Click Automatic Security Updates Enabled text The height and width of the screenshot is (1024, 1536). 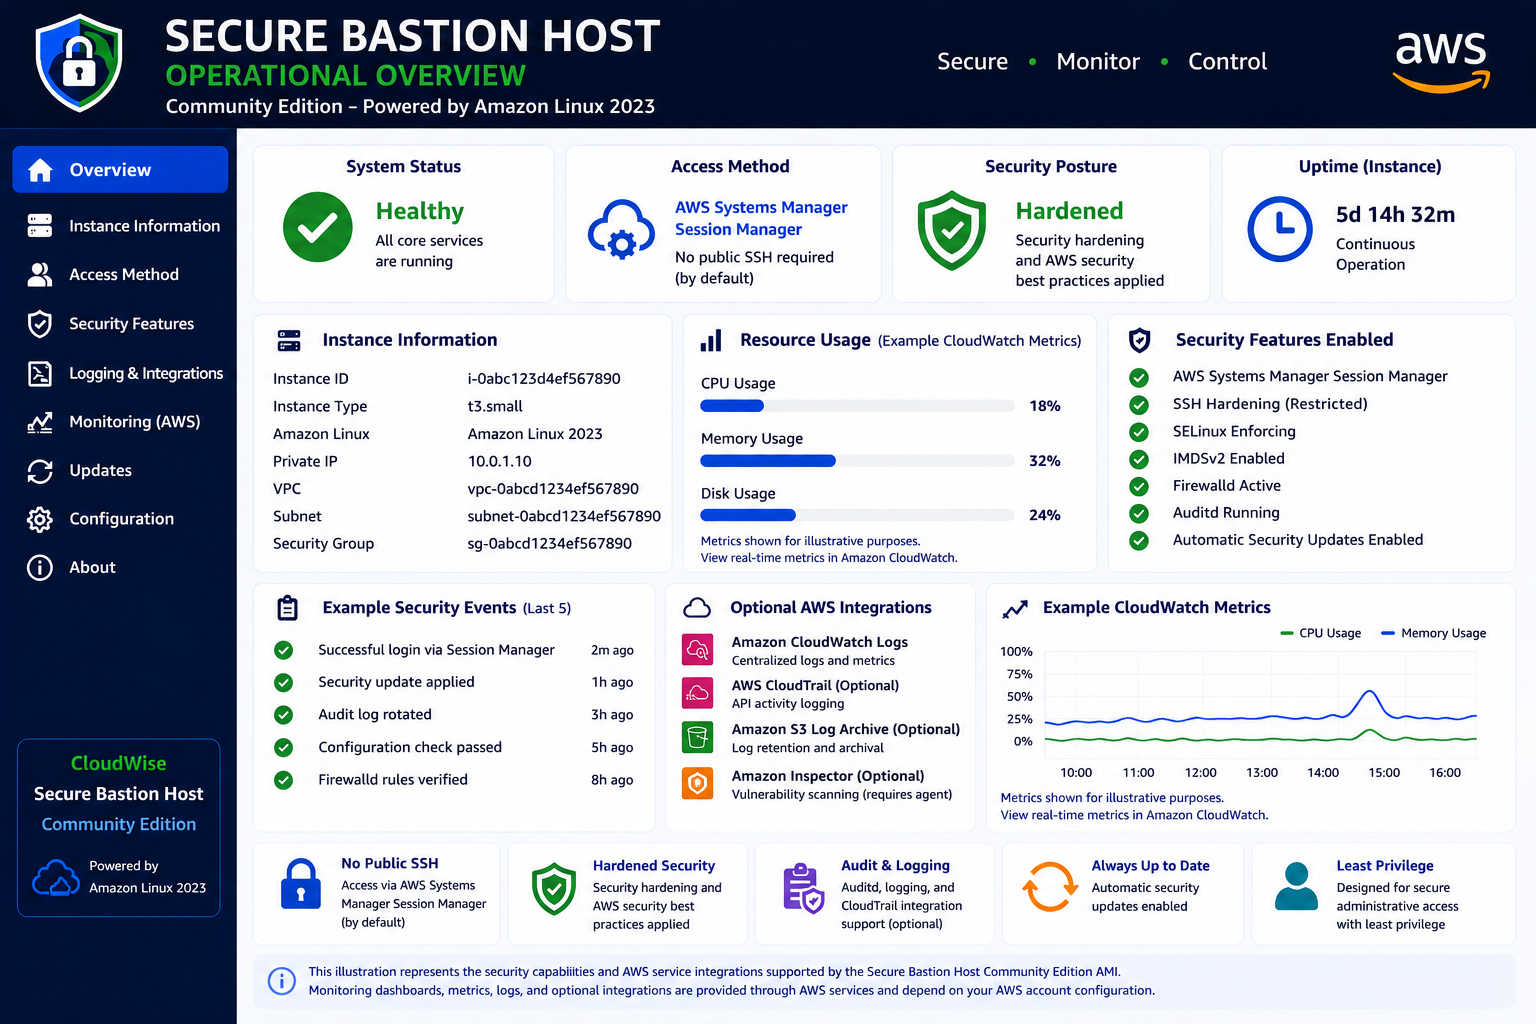1298,540
